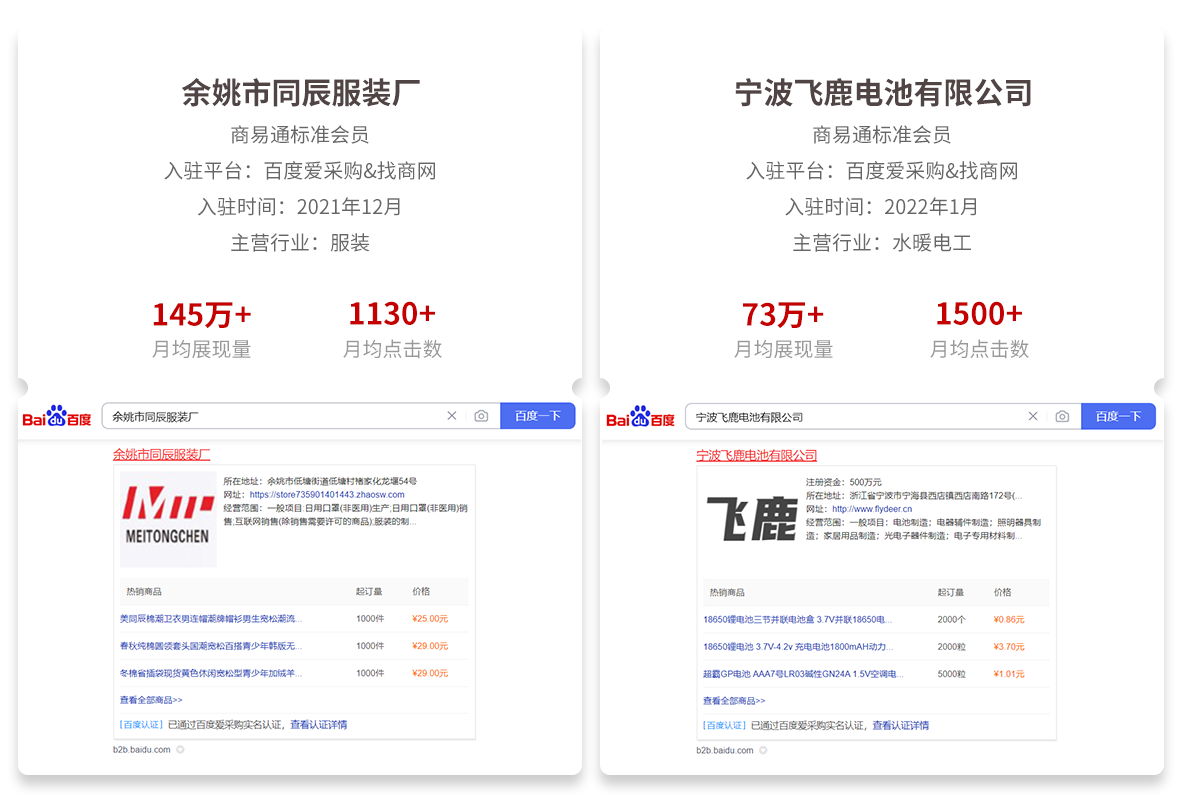This screenshot has width=1200, height=800.
Task: Open image search camera icon in 余姚市同辰服装厂 search box
Action: click(x=481, y=416)
